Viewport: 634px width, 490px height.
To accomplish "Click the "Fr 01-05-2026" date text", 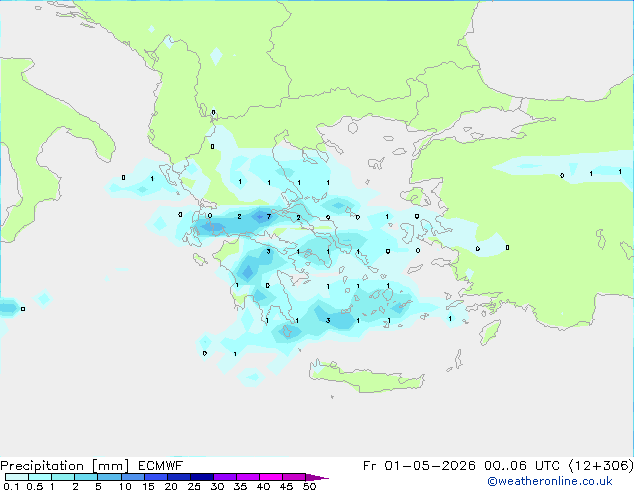I will click(x=419, y=466).
